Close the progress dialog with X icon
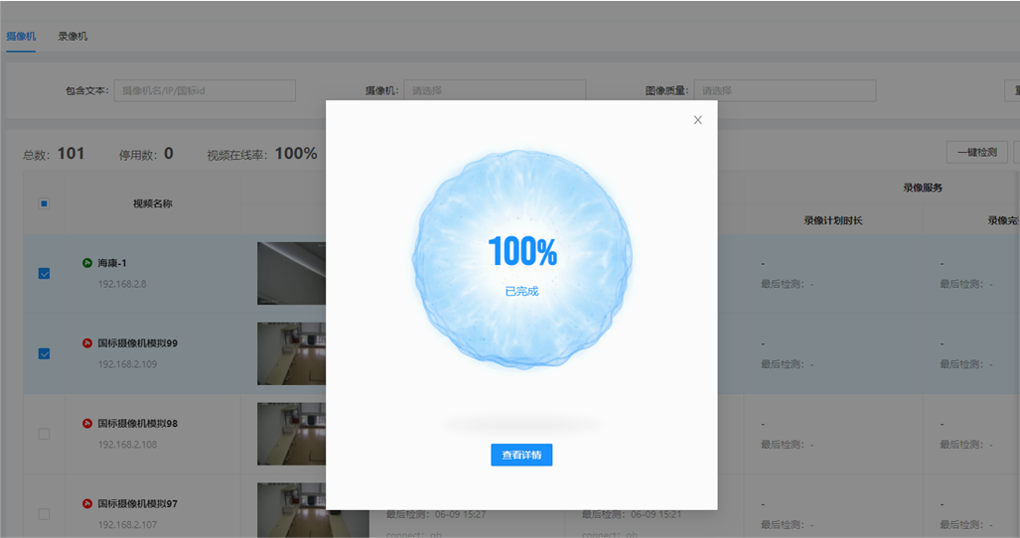The image size is (1020, 538). point(698,120)
